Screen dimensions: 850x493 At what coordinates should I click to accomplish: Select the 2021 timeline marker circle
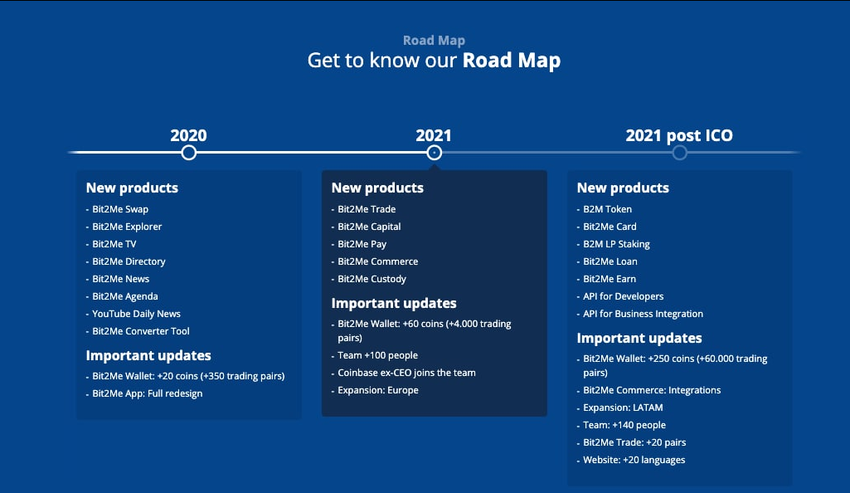coord(434,153)
